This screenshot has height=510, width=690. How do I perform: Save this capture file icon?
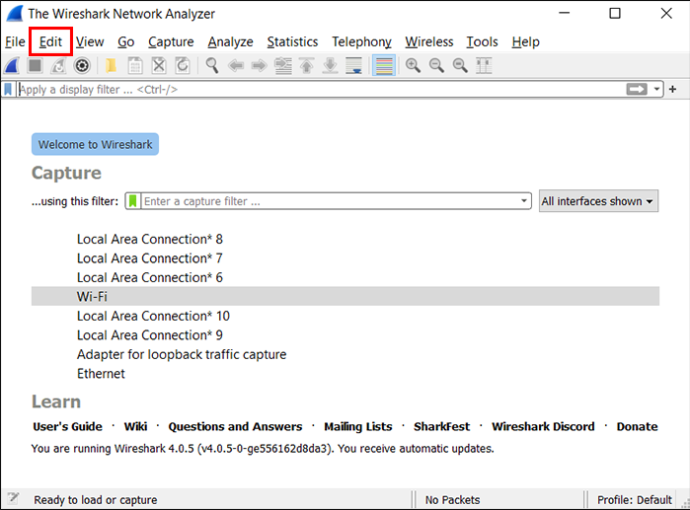tap(135, 66)
